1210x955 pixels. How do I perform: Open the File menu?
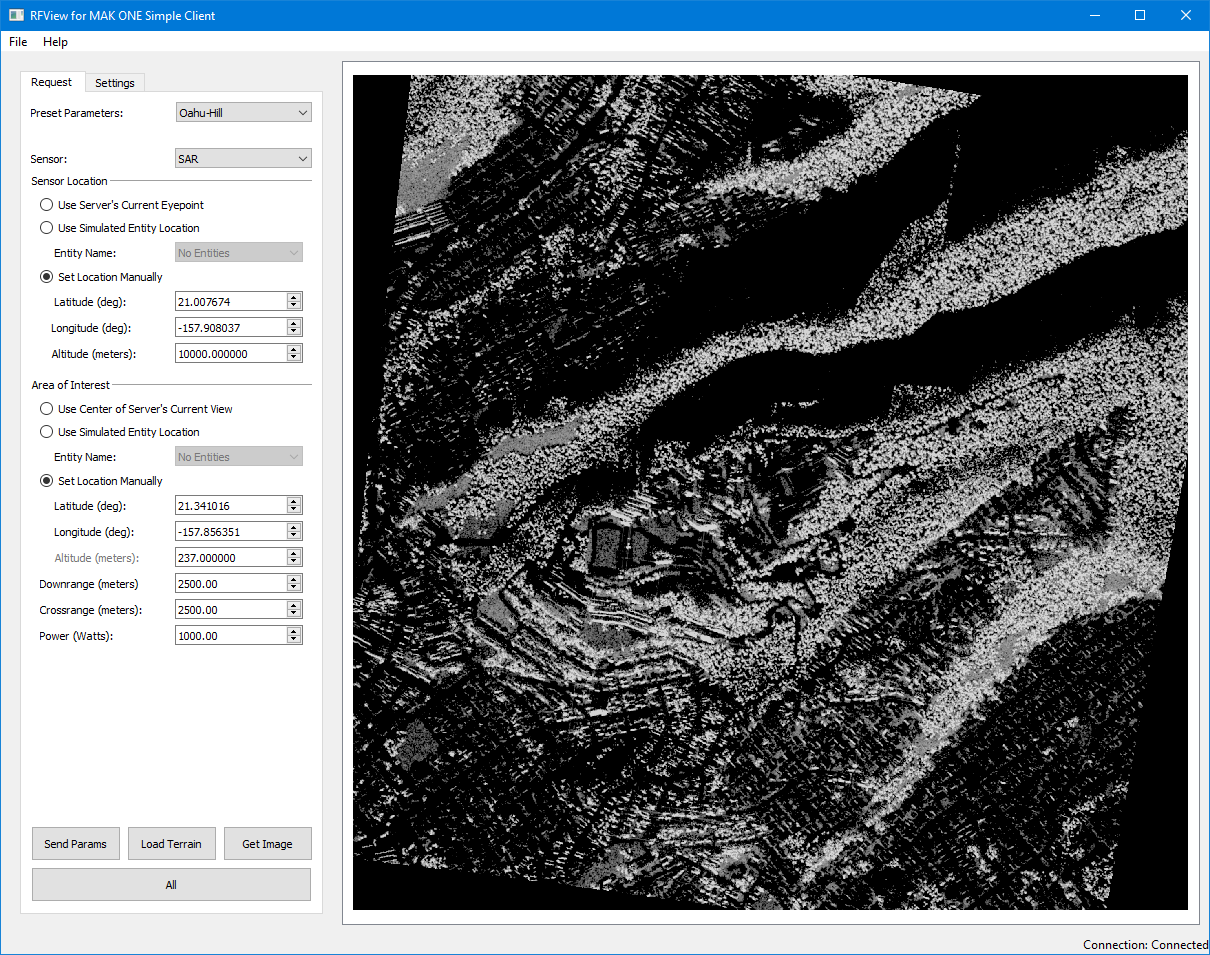(x=18, y=42)
